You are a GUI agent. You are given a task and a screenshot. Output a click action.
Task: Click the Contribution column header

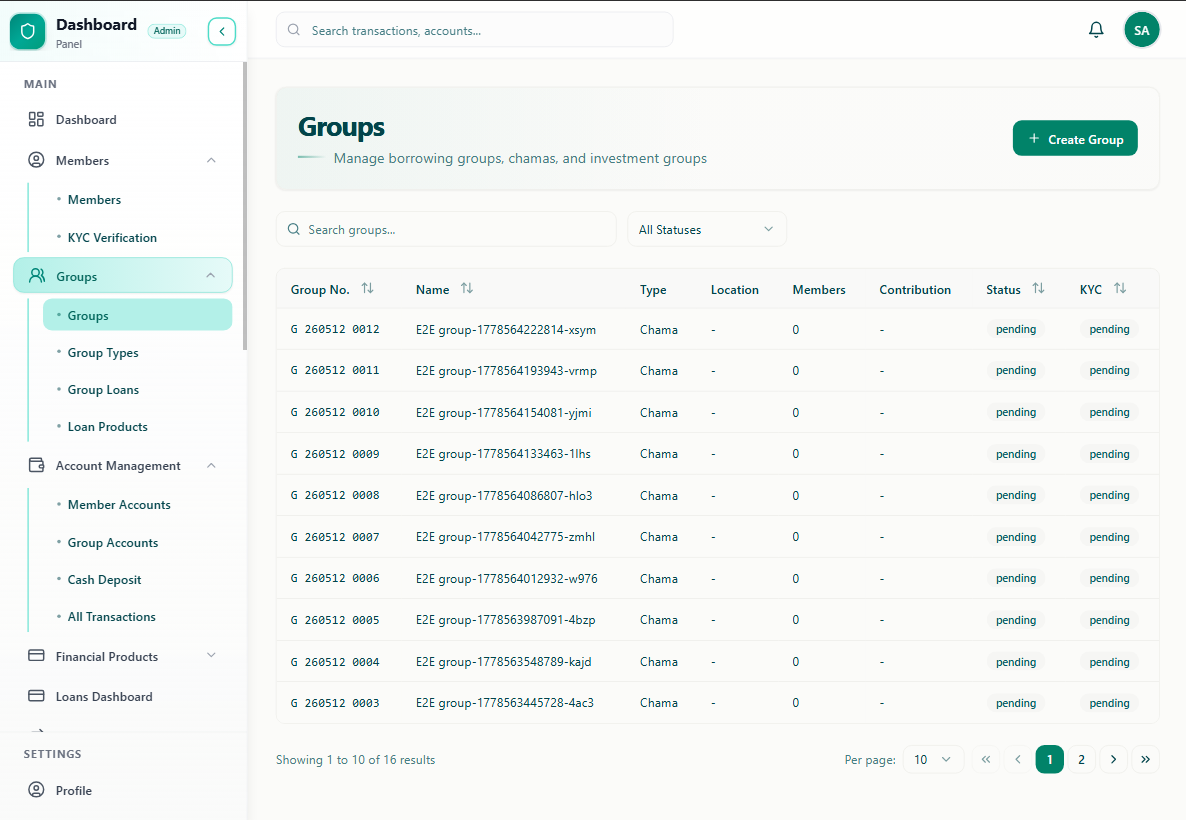click(914, 290)
